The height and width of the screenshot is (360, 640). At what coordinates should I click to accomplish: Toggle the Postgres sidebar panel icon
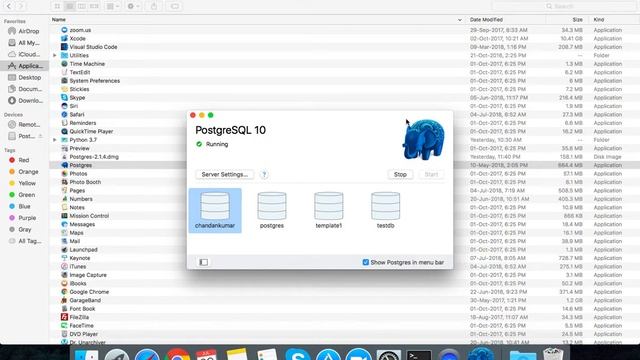[x=203, y=262]
